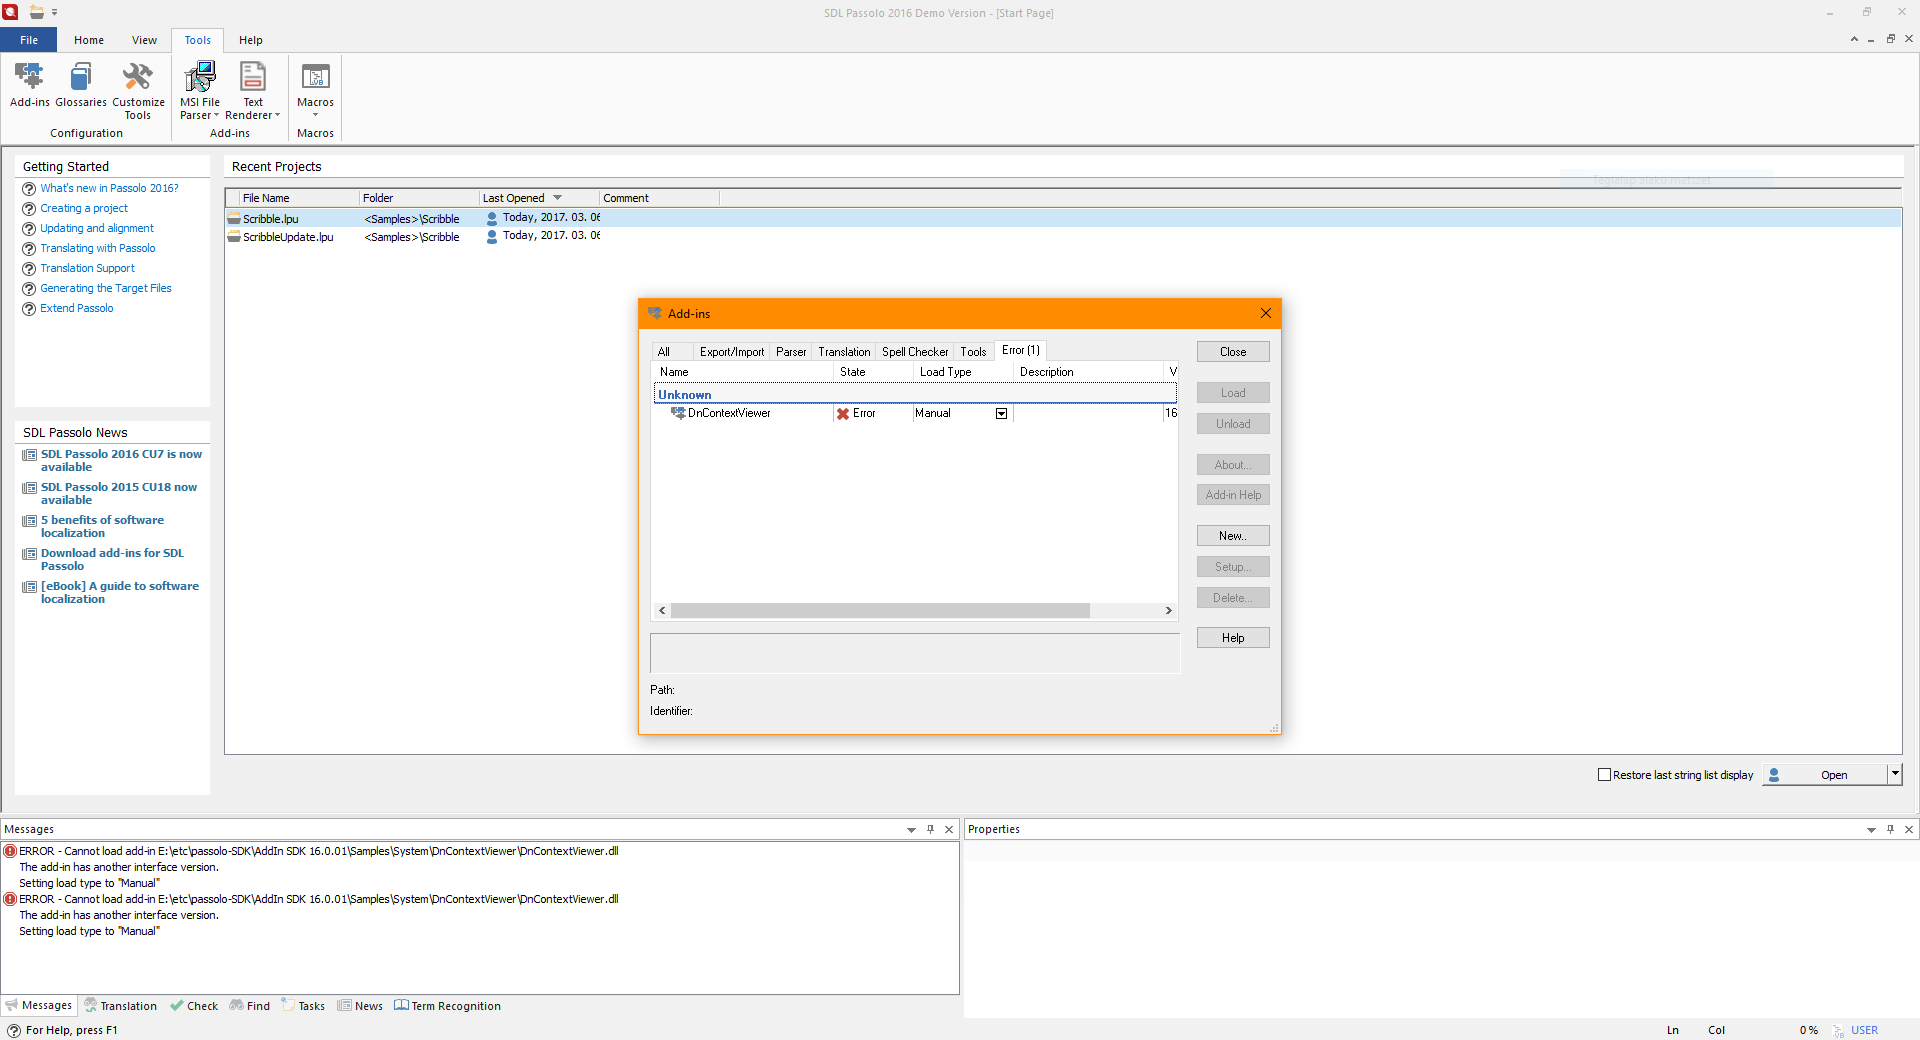The image size is (1920, 1040).
Task: Open the Manual load type dropdown
Action: pyautogui.click(x=1001, y=414)
